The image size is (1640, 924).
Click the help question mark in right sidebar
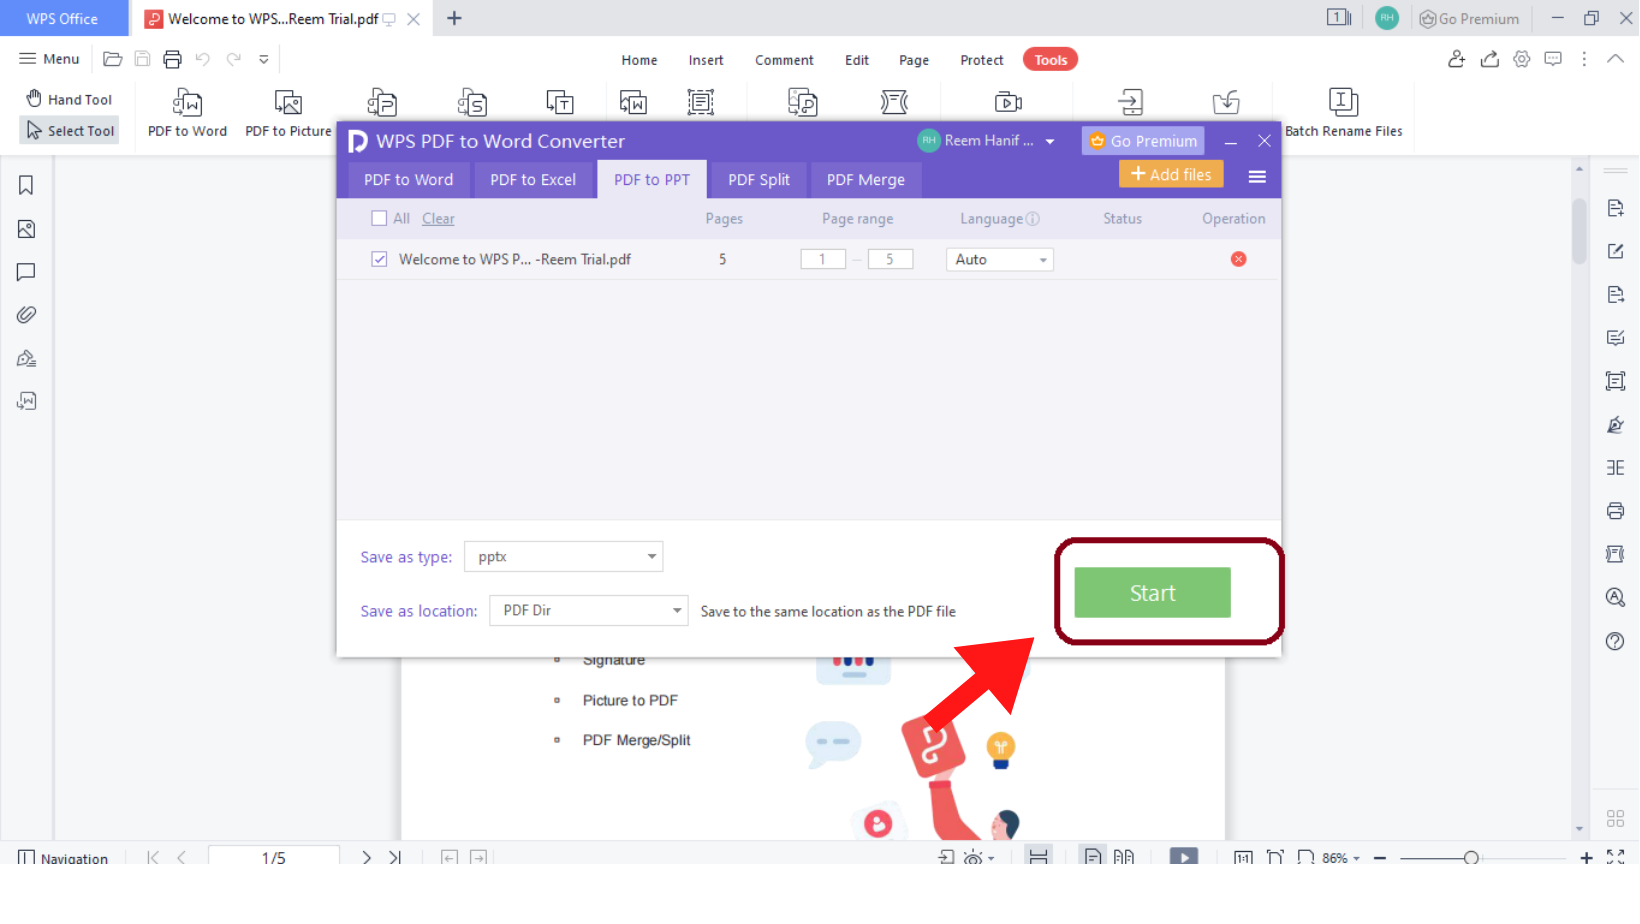tap(1615, 641)
